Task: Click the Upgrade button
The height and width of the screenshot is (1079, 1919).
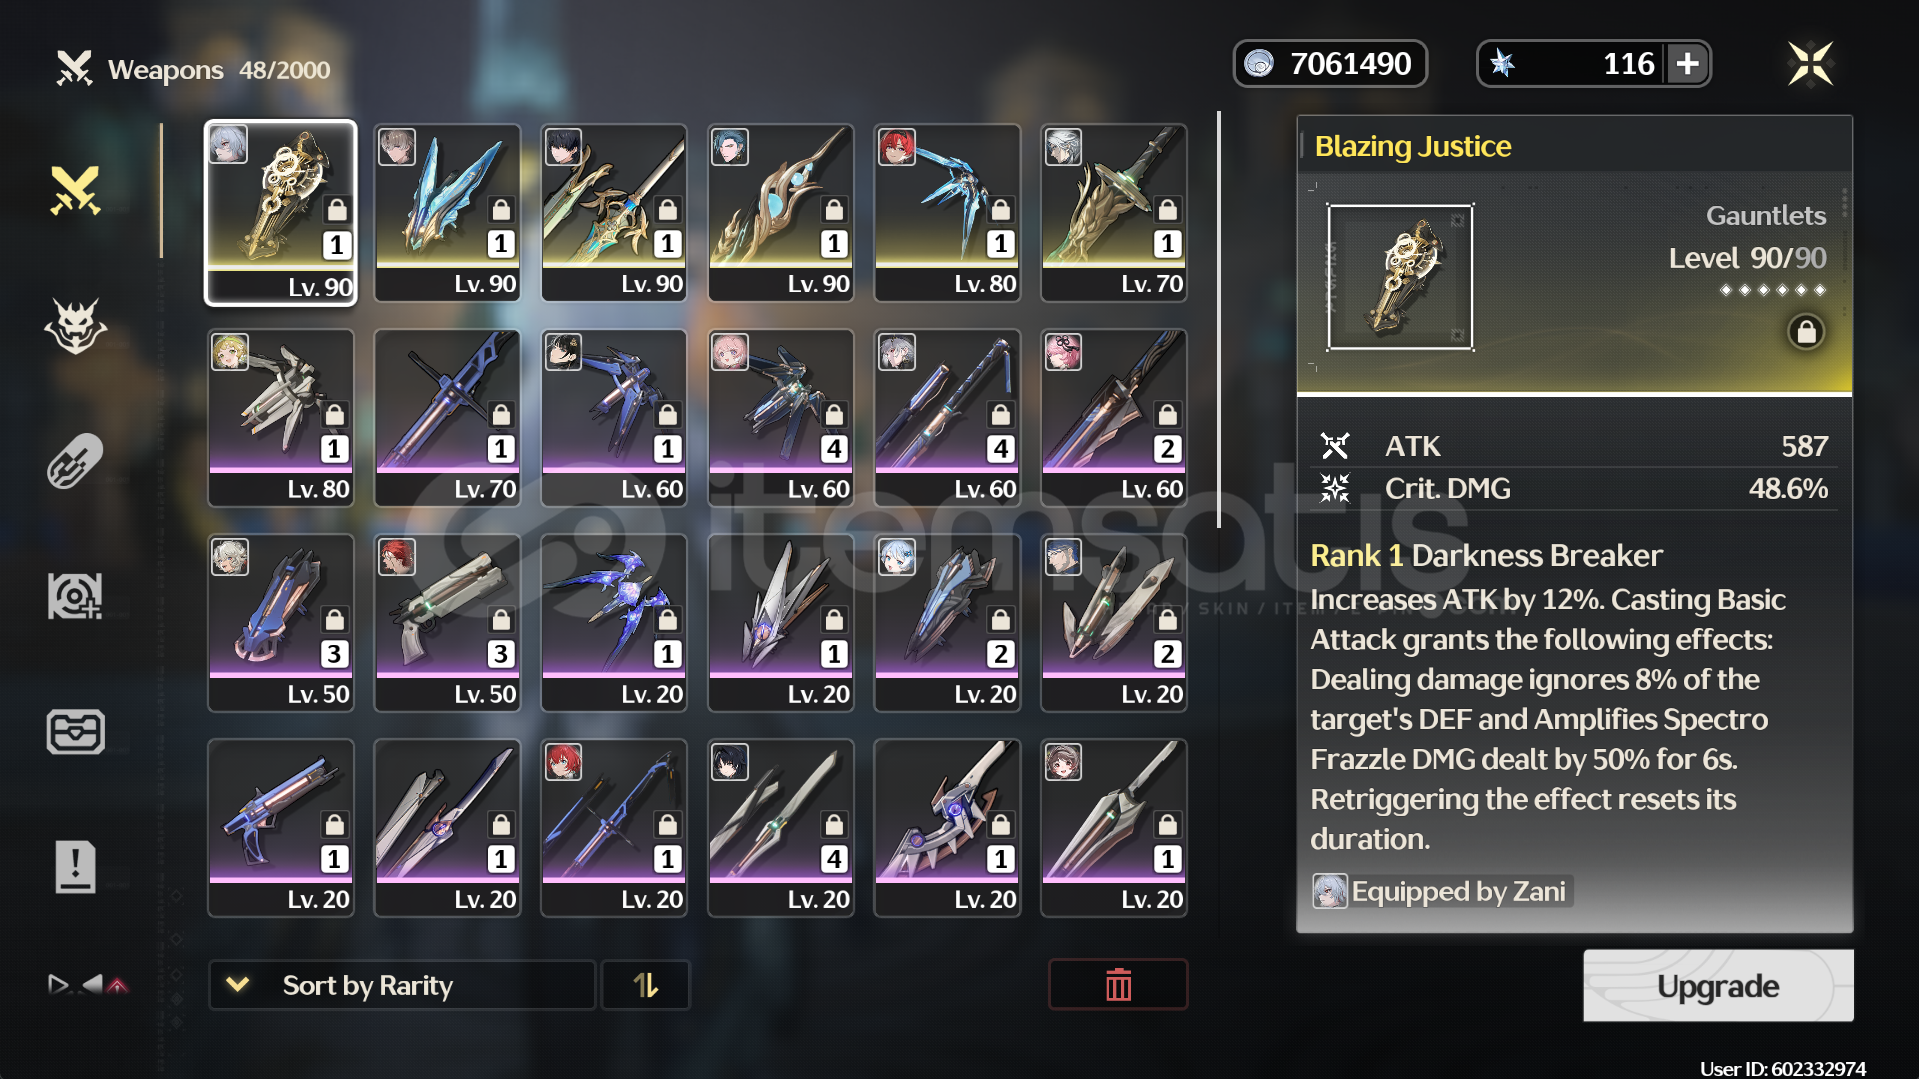Action: [x=1718, y=986]
